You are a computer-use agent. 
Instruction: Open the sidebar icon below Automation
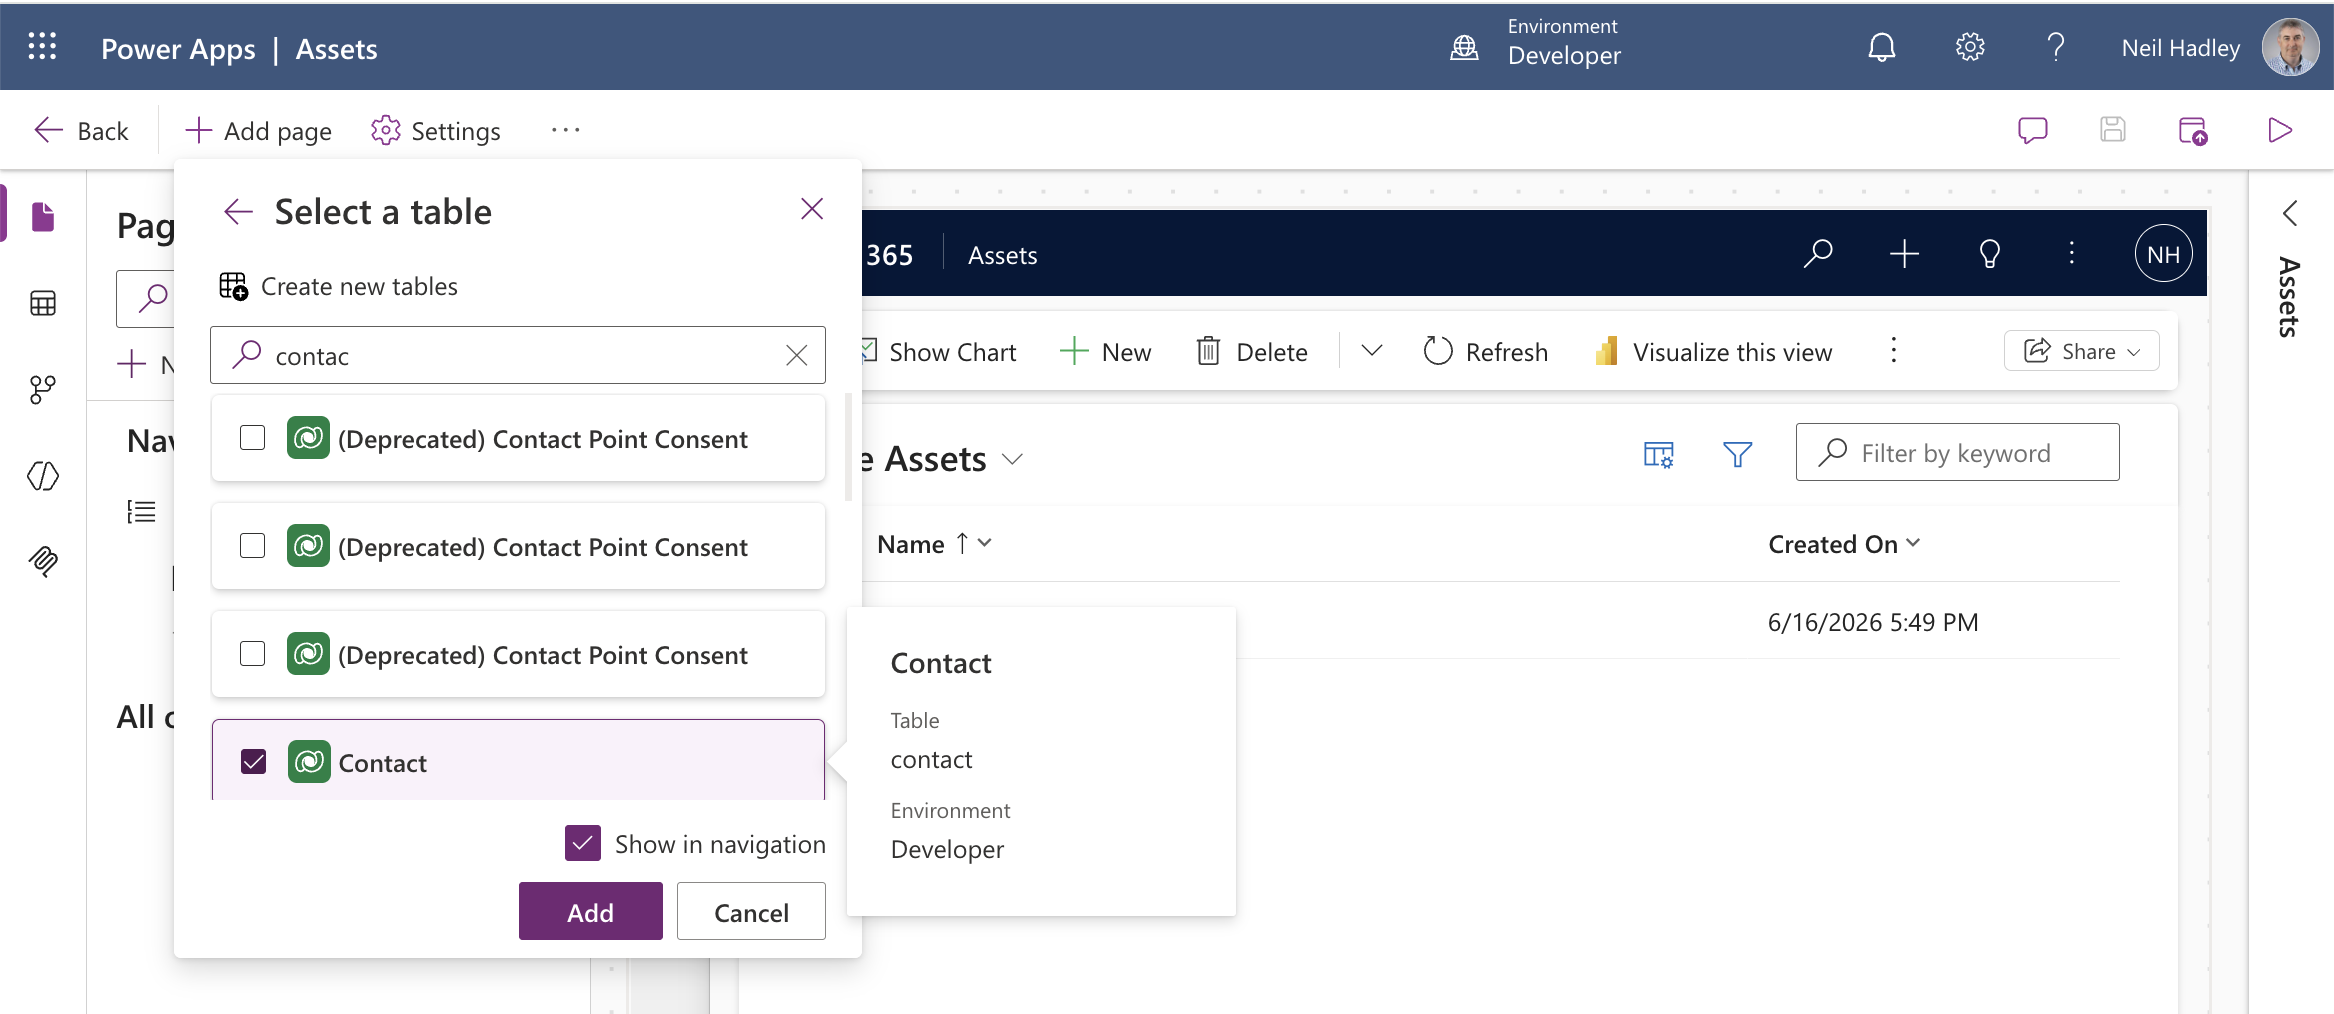click(43, 476)
